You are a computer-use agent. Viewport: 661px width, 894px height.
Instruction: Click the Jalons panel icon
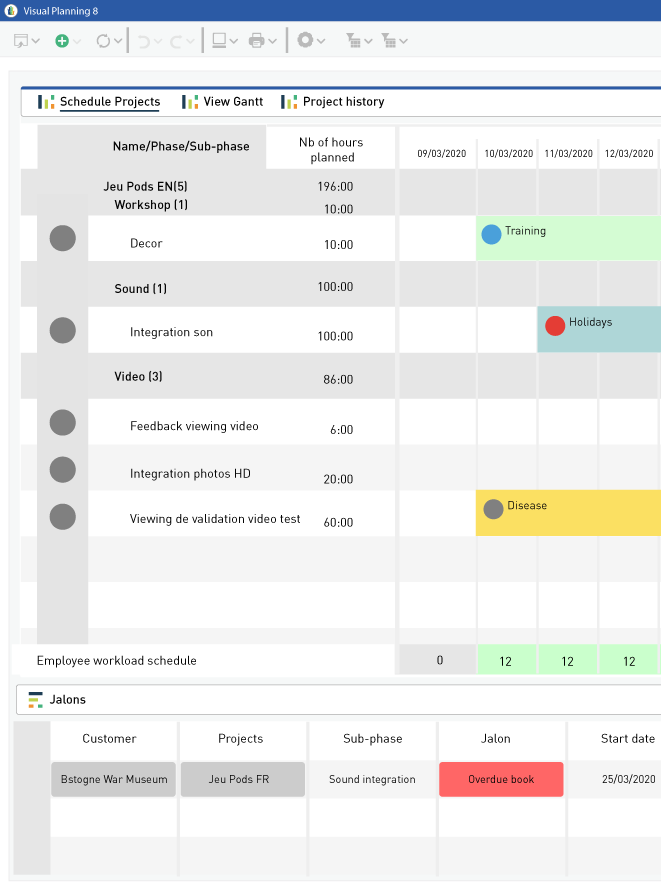36,700
